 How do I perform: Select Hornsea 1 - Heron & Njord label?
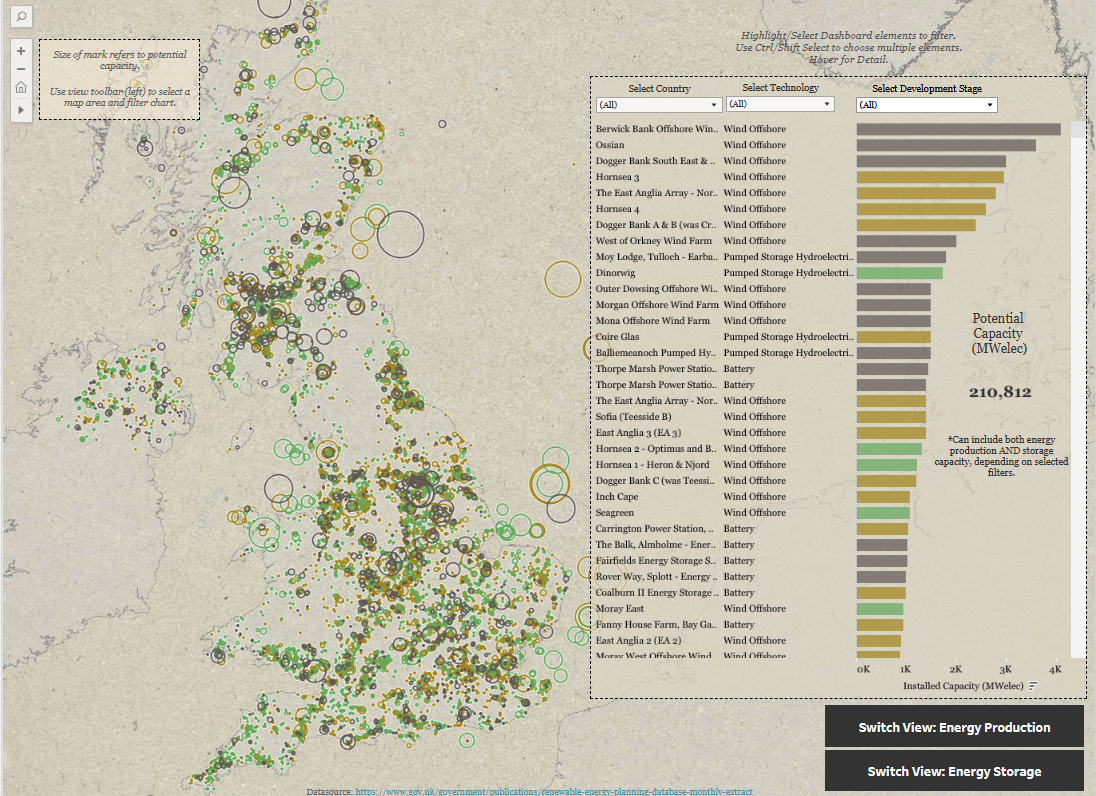pyautogui.click(x=652, y=465)
